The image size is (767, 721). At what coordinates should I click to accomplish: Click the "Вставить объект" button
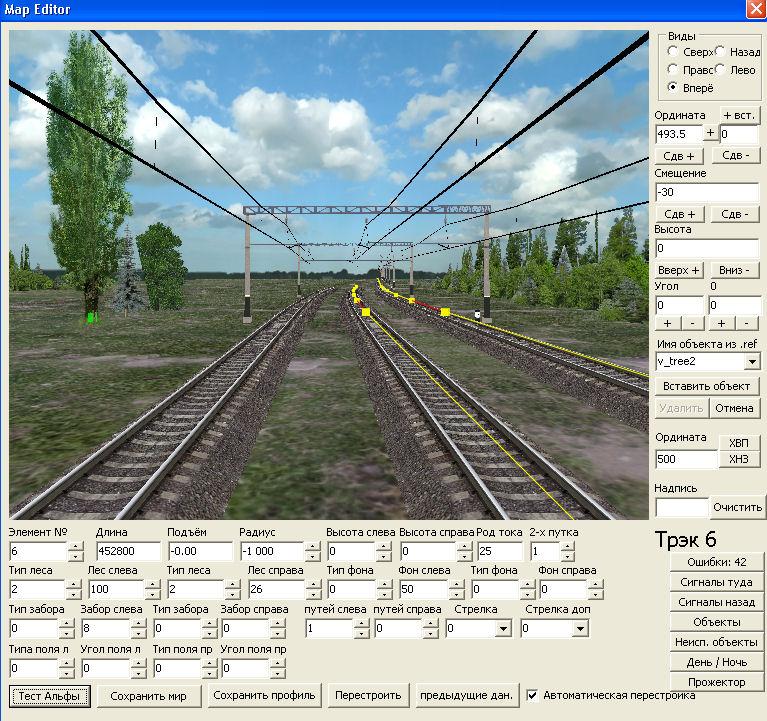pos(708,385)
